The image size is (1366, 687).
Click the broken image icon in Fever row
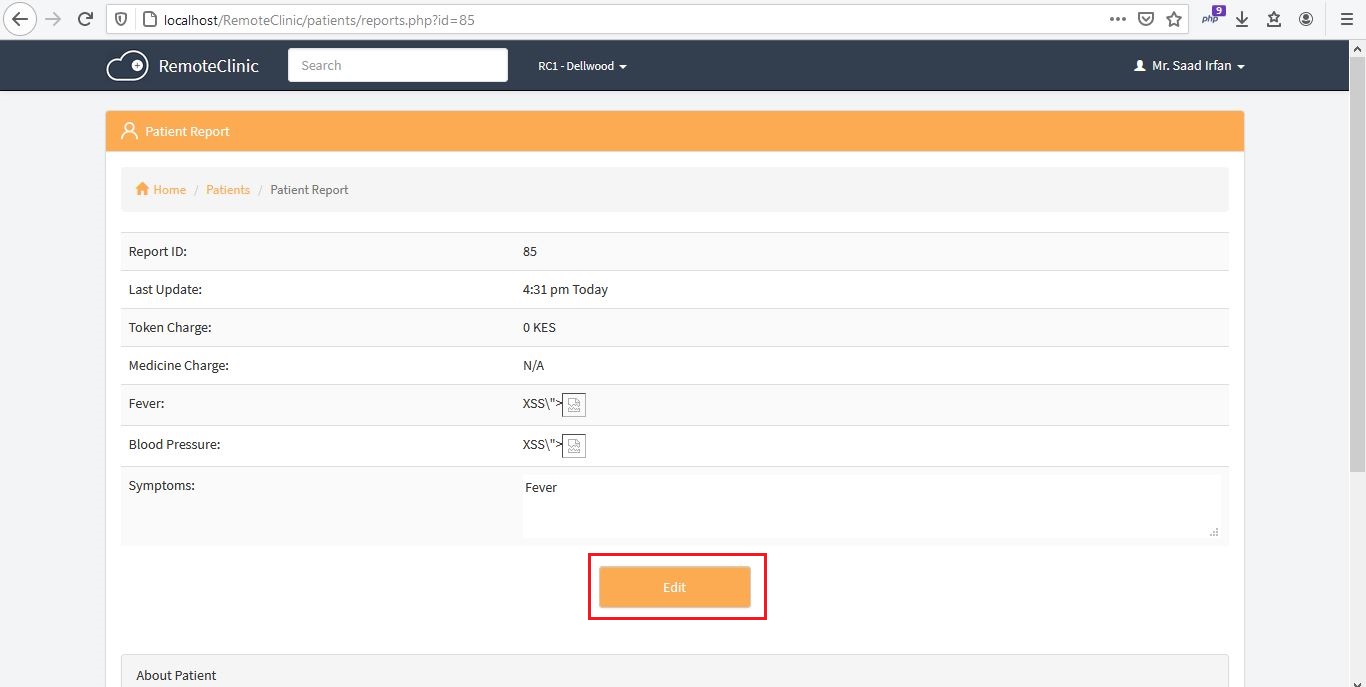point(574,405)
